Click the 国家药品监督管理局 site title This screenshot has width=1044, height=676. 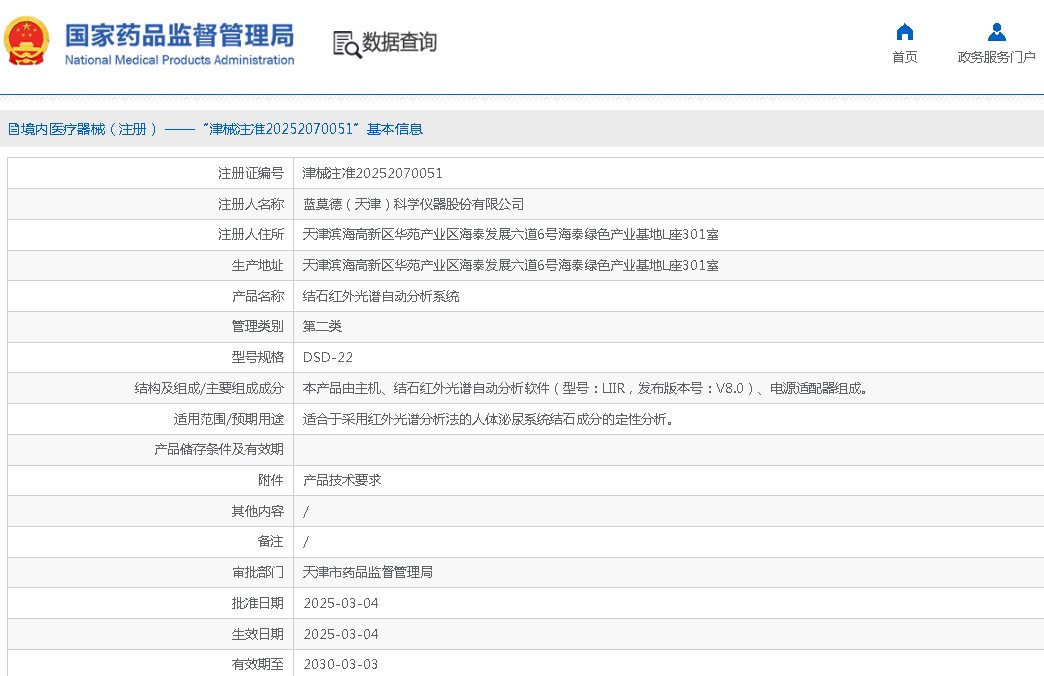(179, 34)
